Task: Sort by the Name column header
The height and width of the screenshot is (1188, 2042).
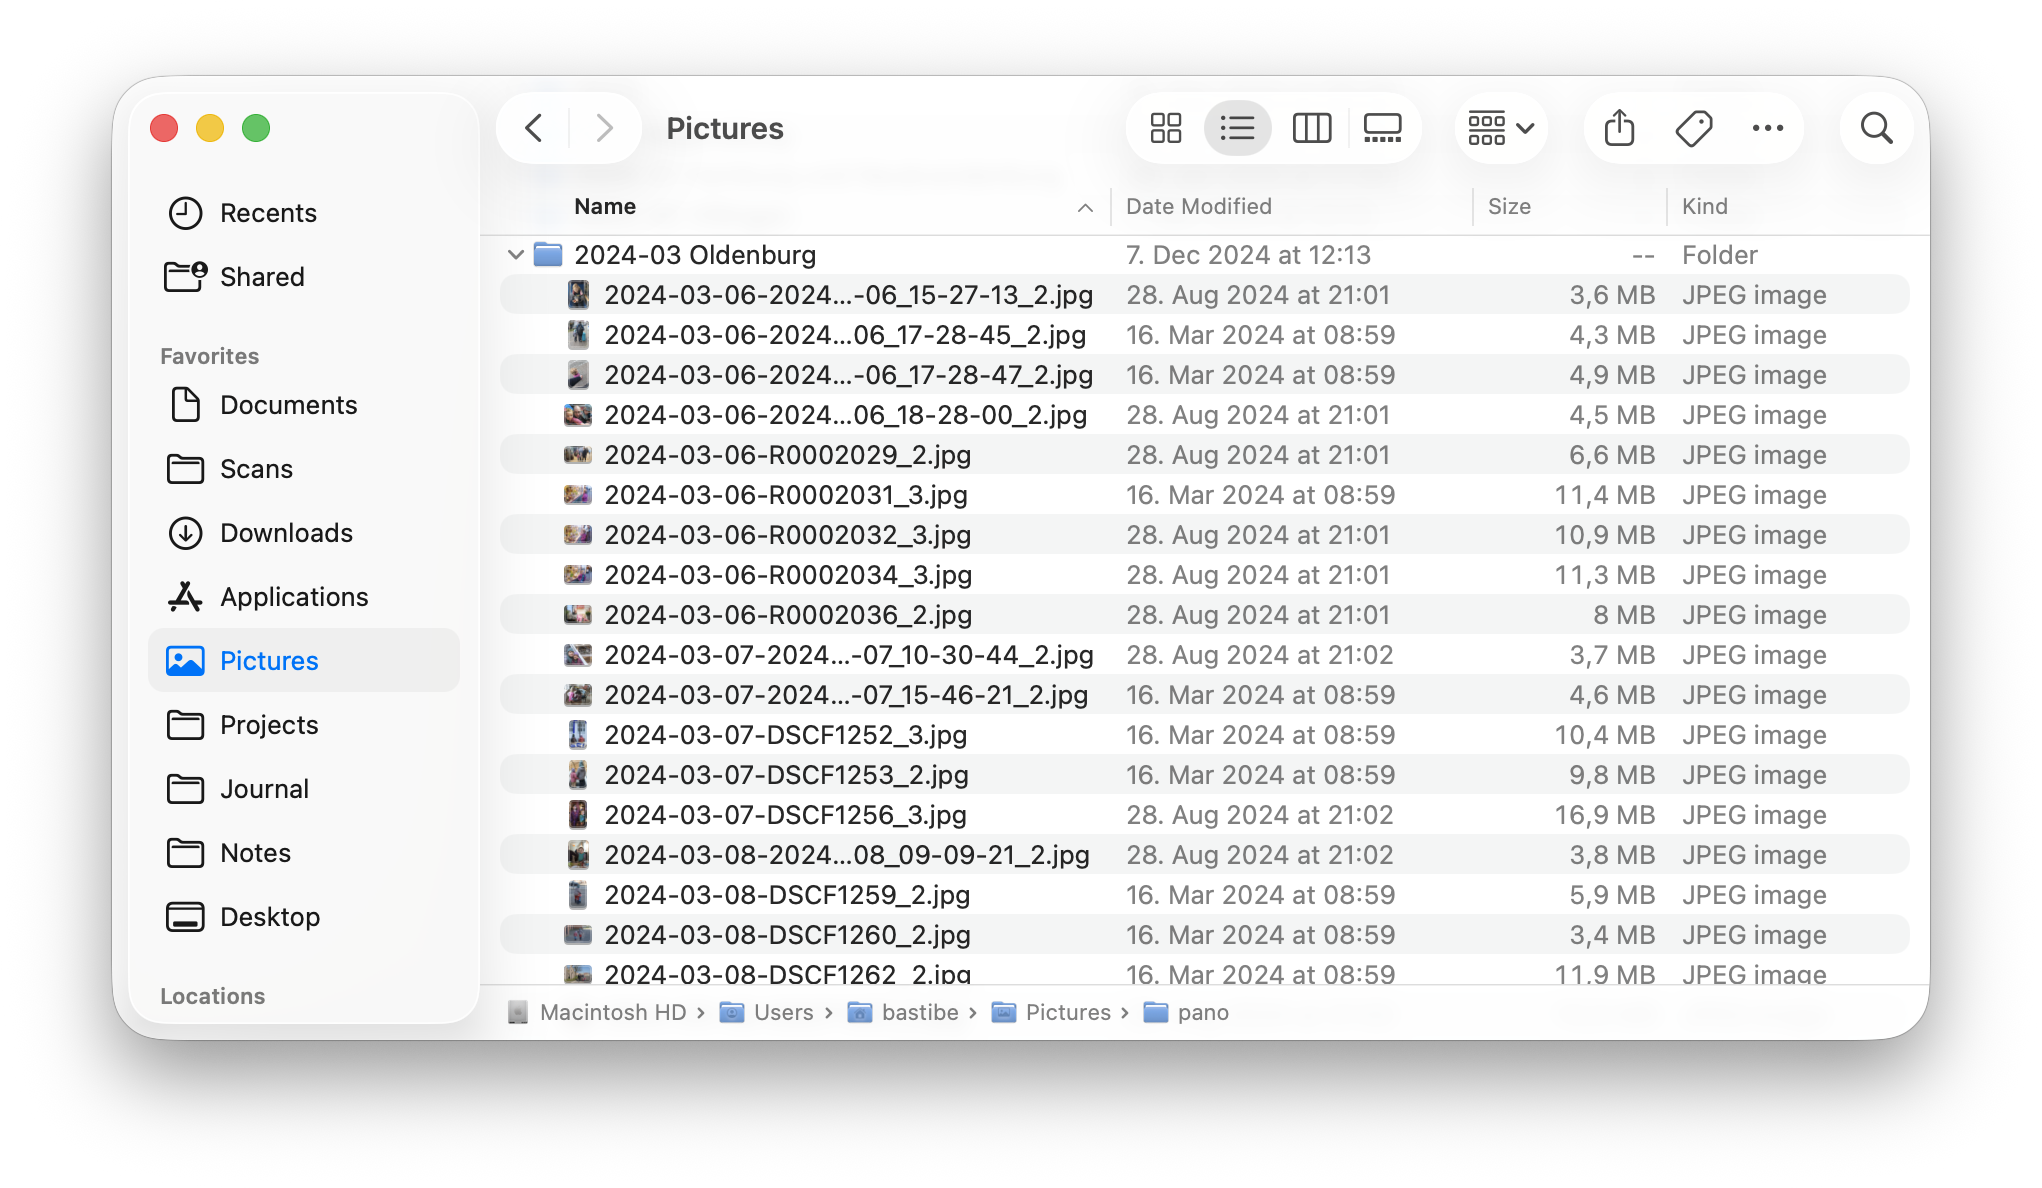Action: (x=605, y=206)
